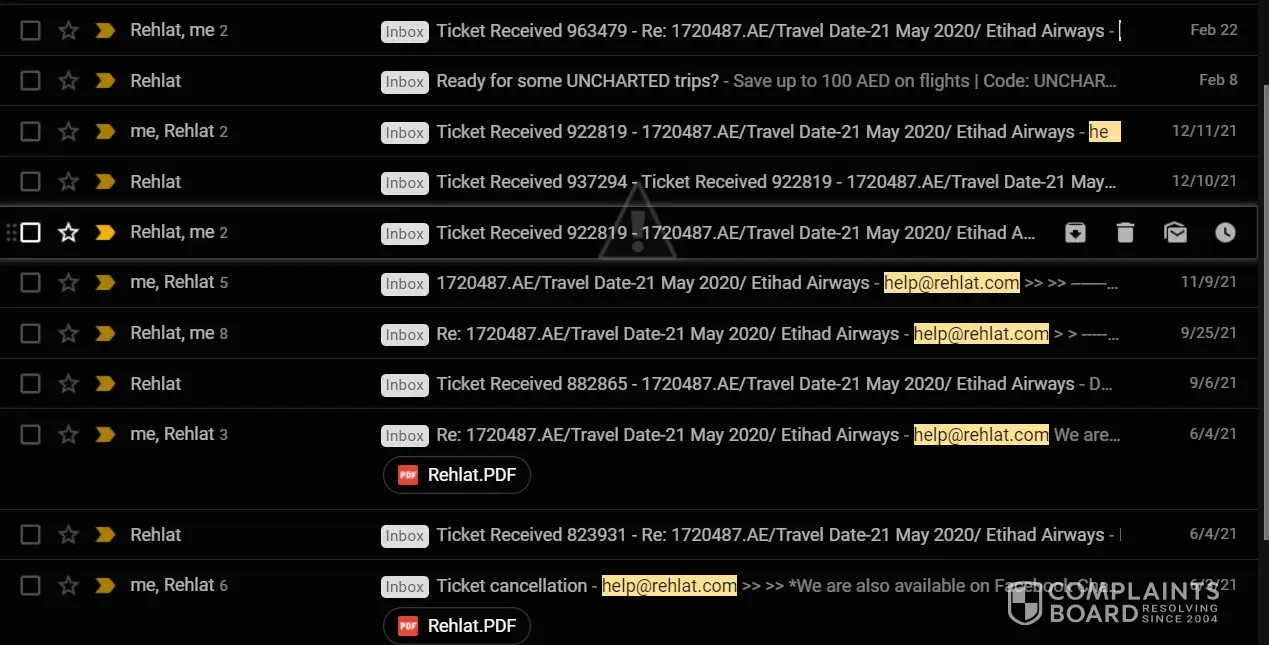Select checkbox of the 9/25/21 email thread
Screen dimensions: 1269x645
click(x=31, y=333)
